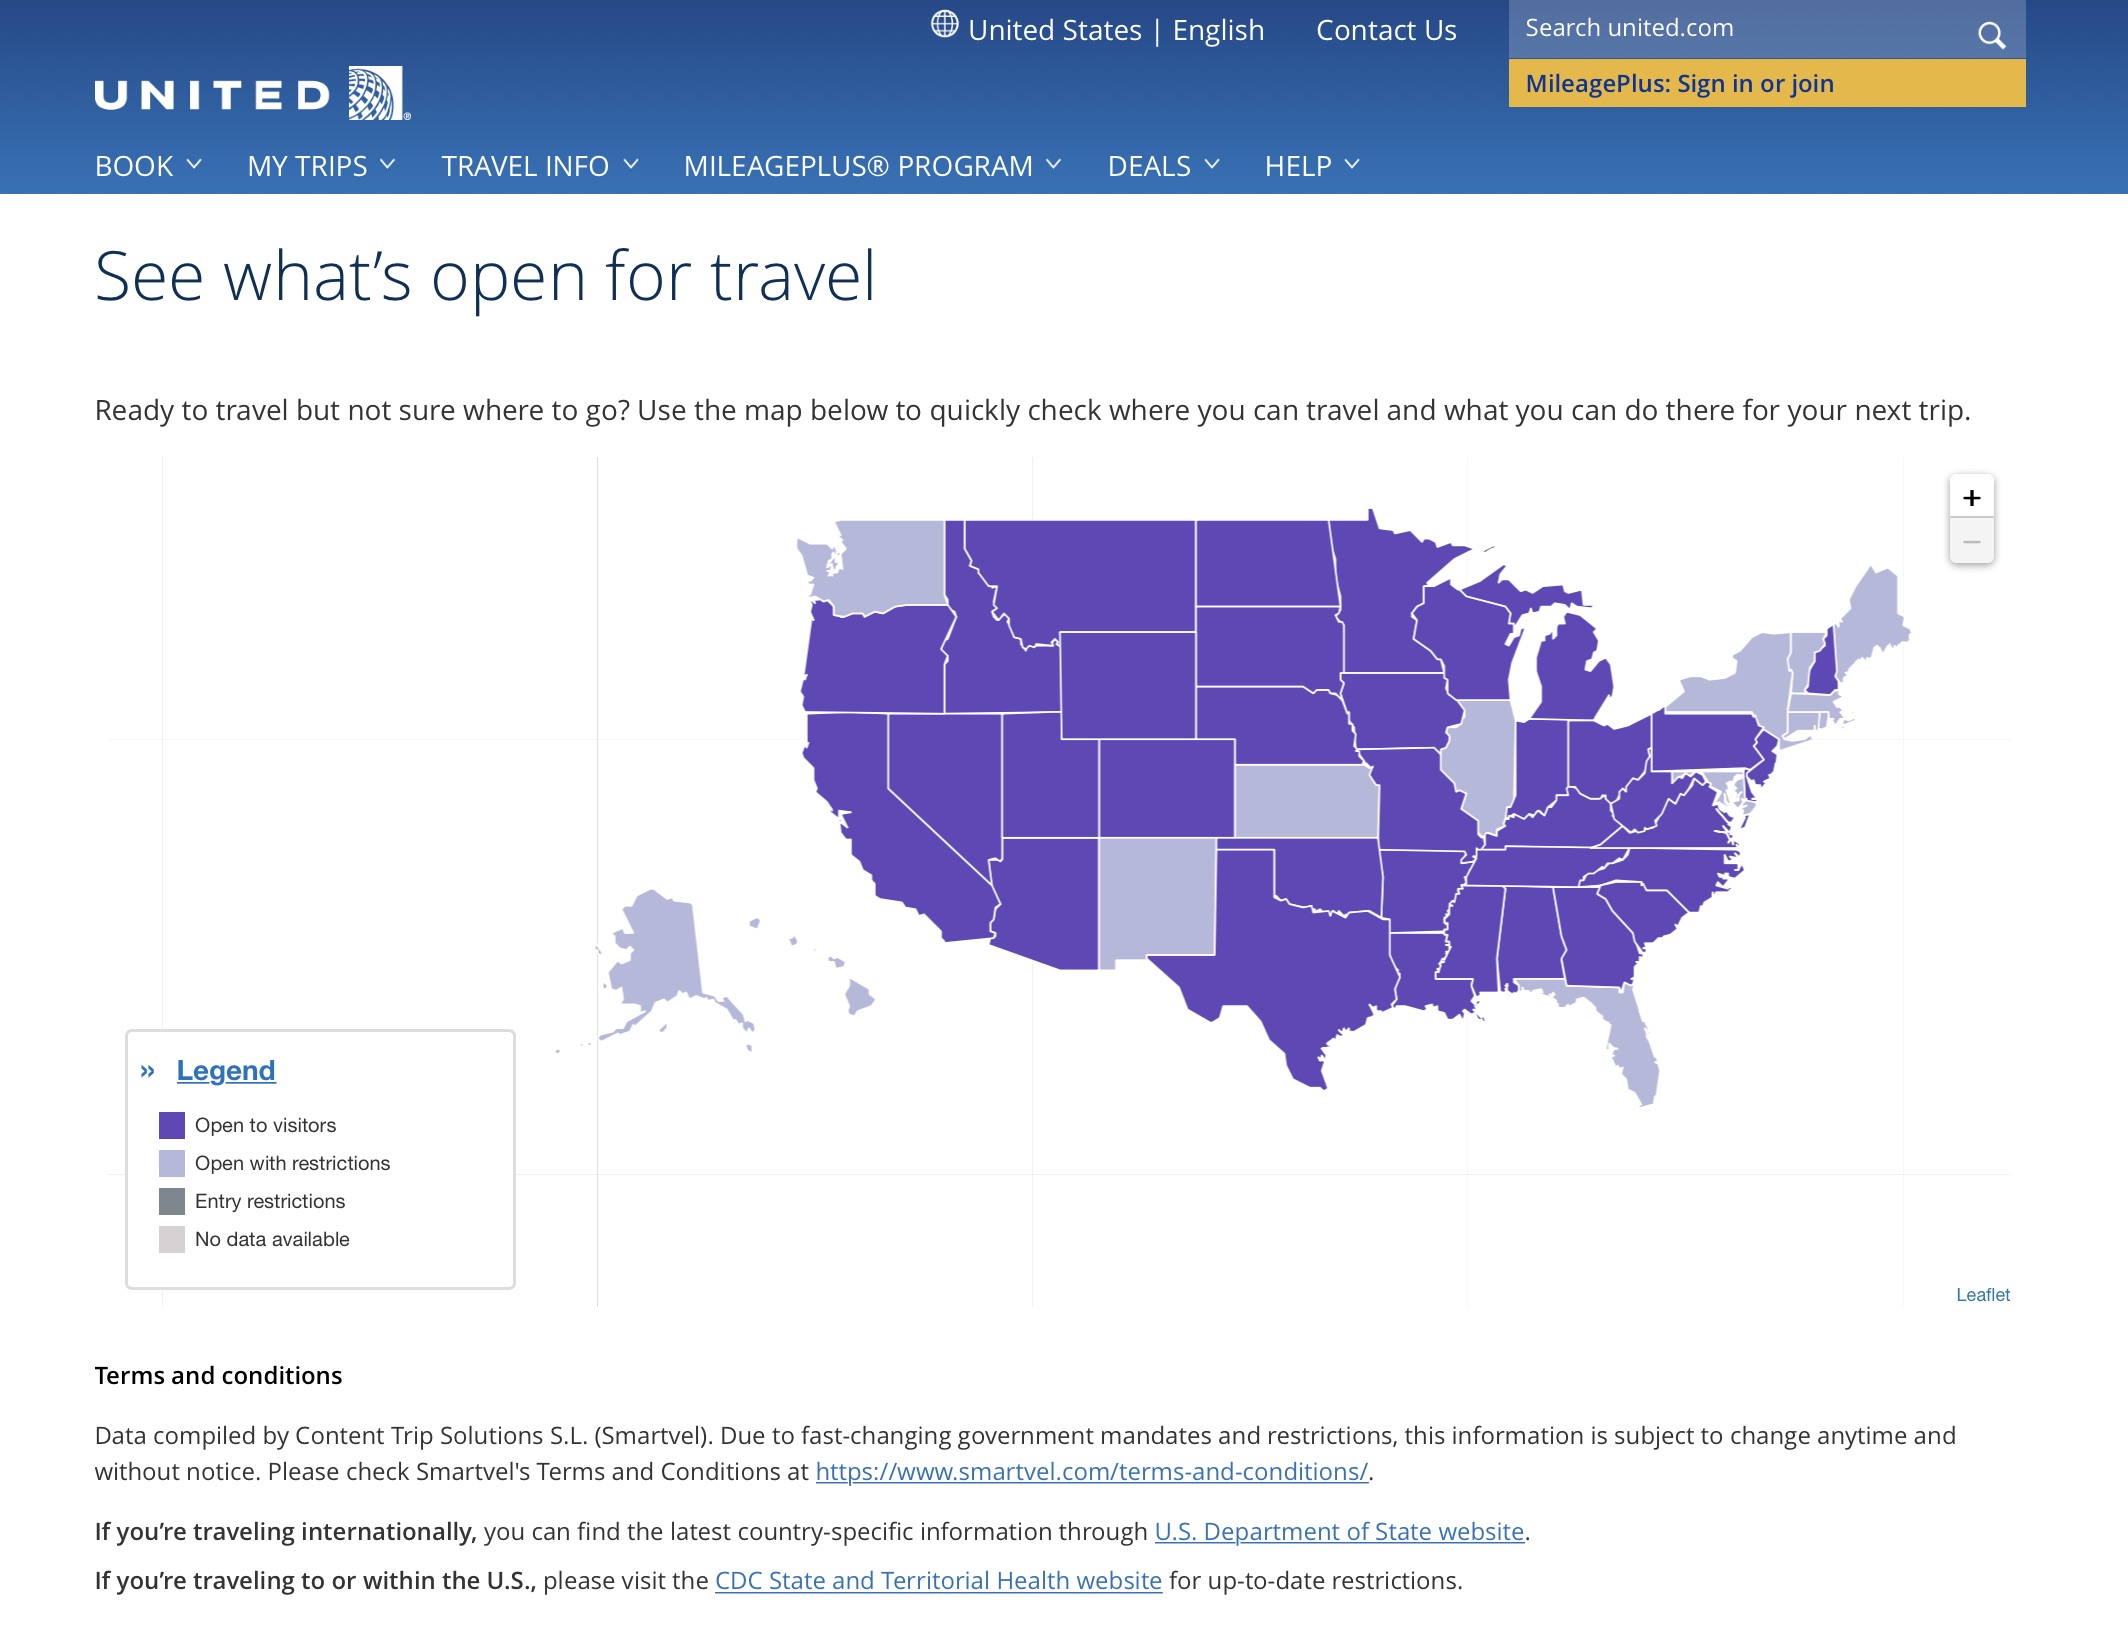Screen dimensions: 2128x1626
Task: Expand the BOOK dropdown menu
Action: pyautogui.click(x=147, y=164)
